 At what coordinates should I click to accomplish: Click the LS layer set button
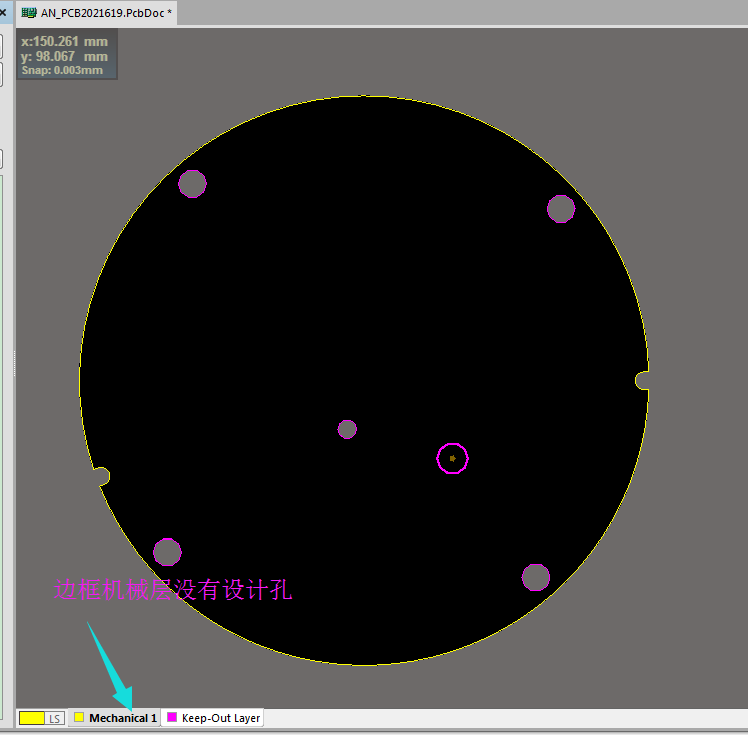[x=55, y=718]
